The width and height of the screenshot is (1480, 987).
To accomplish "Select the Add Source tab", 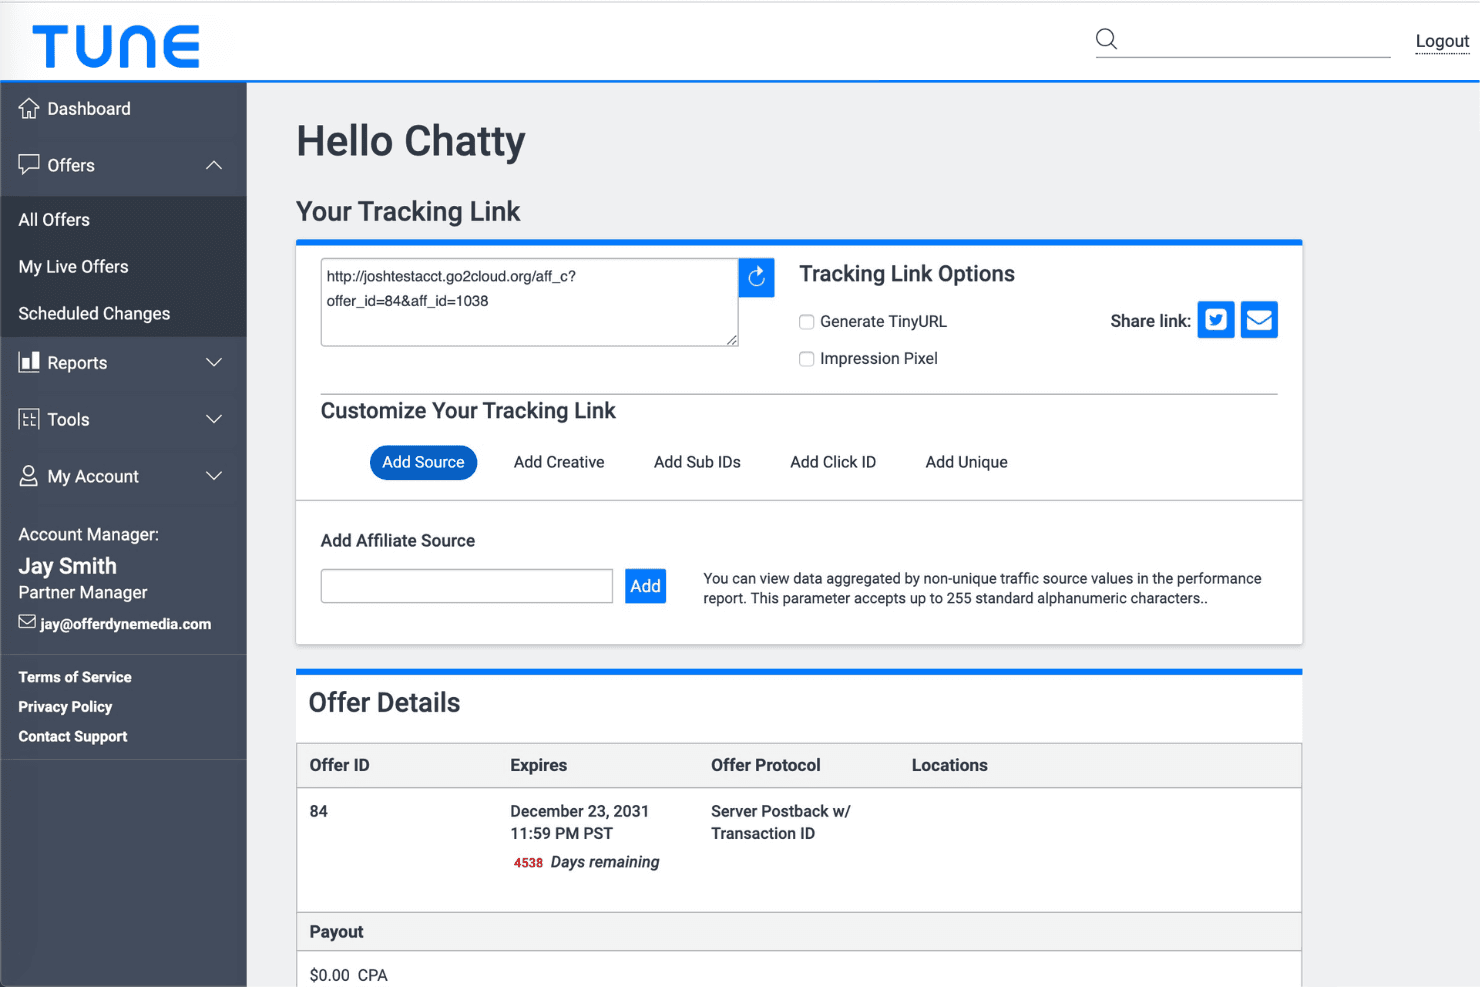I will tap(423, 462).
